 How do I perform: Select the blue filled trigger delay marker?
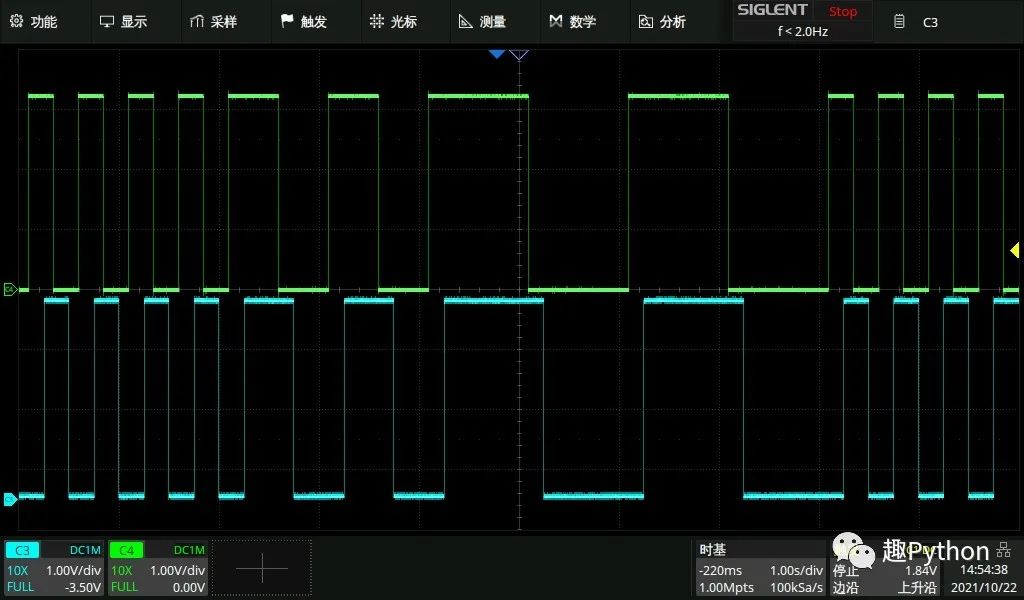coord(497,54)
